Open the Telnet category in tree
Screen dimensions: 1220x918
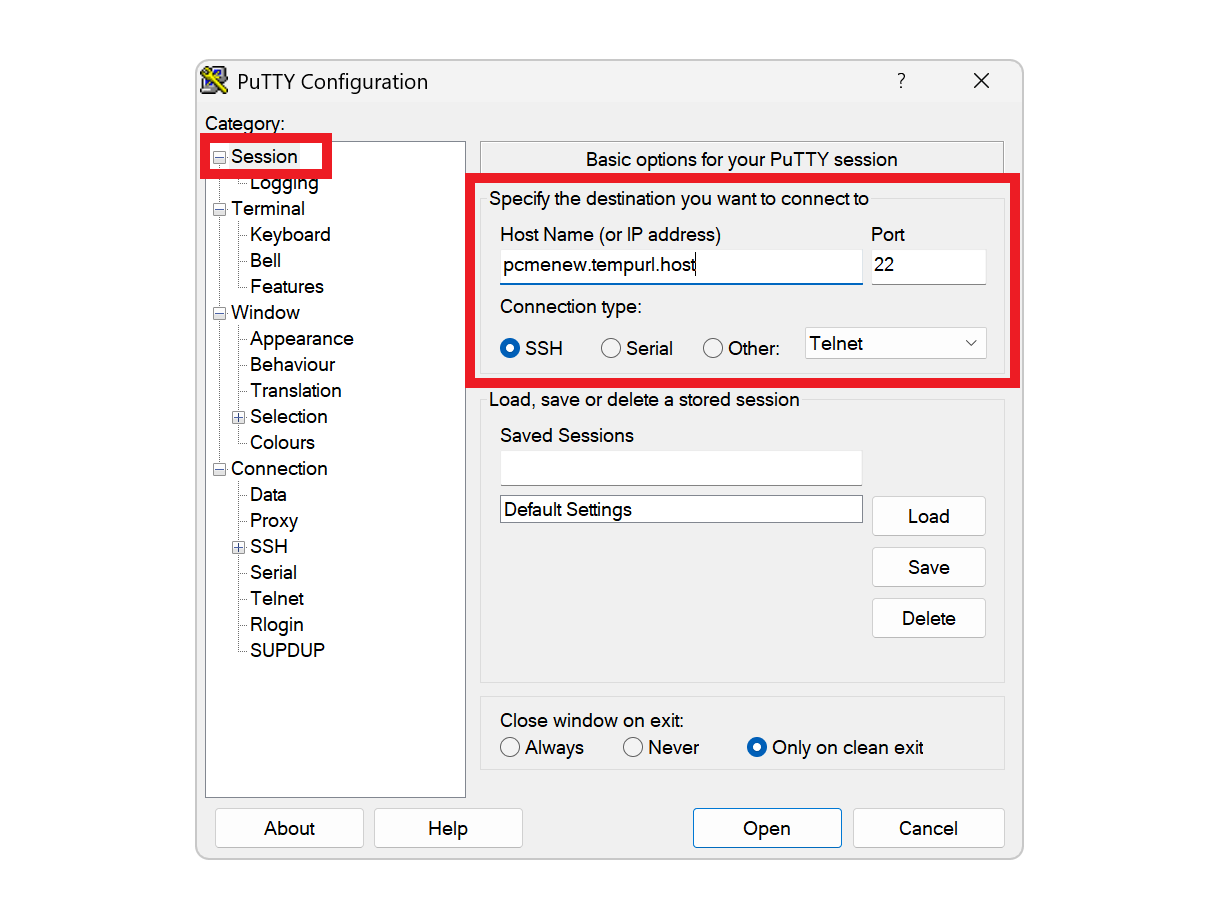point(277,598)
